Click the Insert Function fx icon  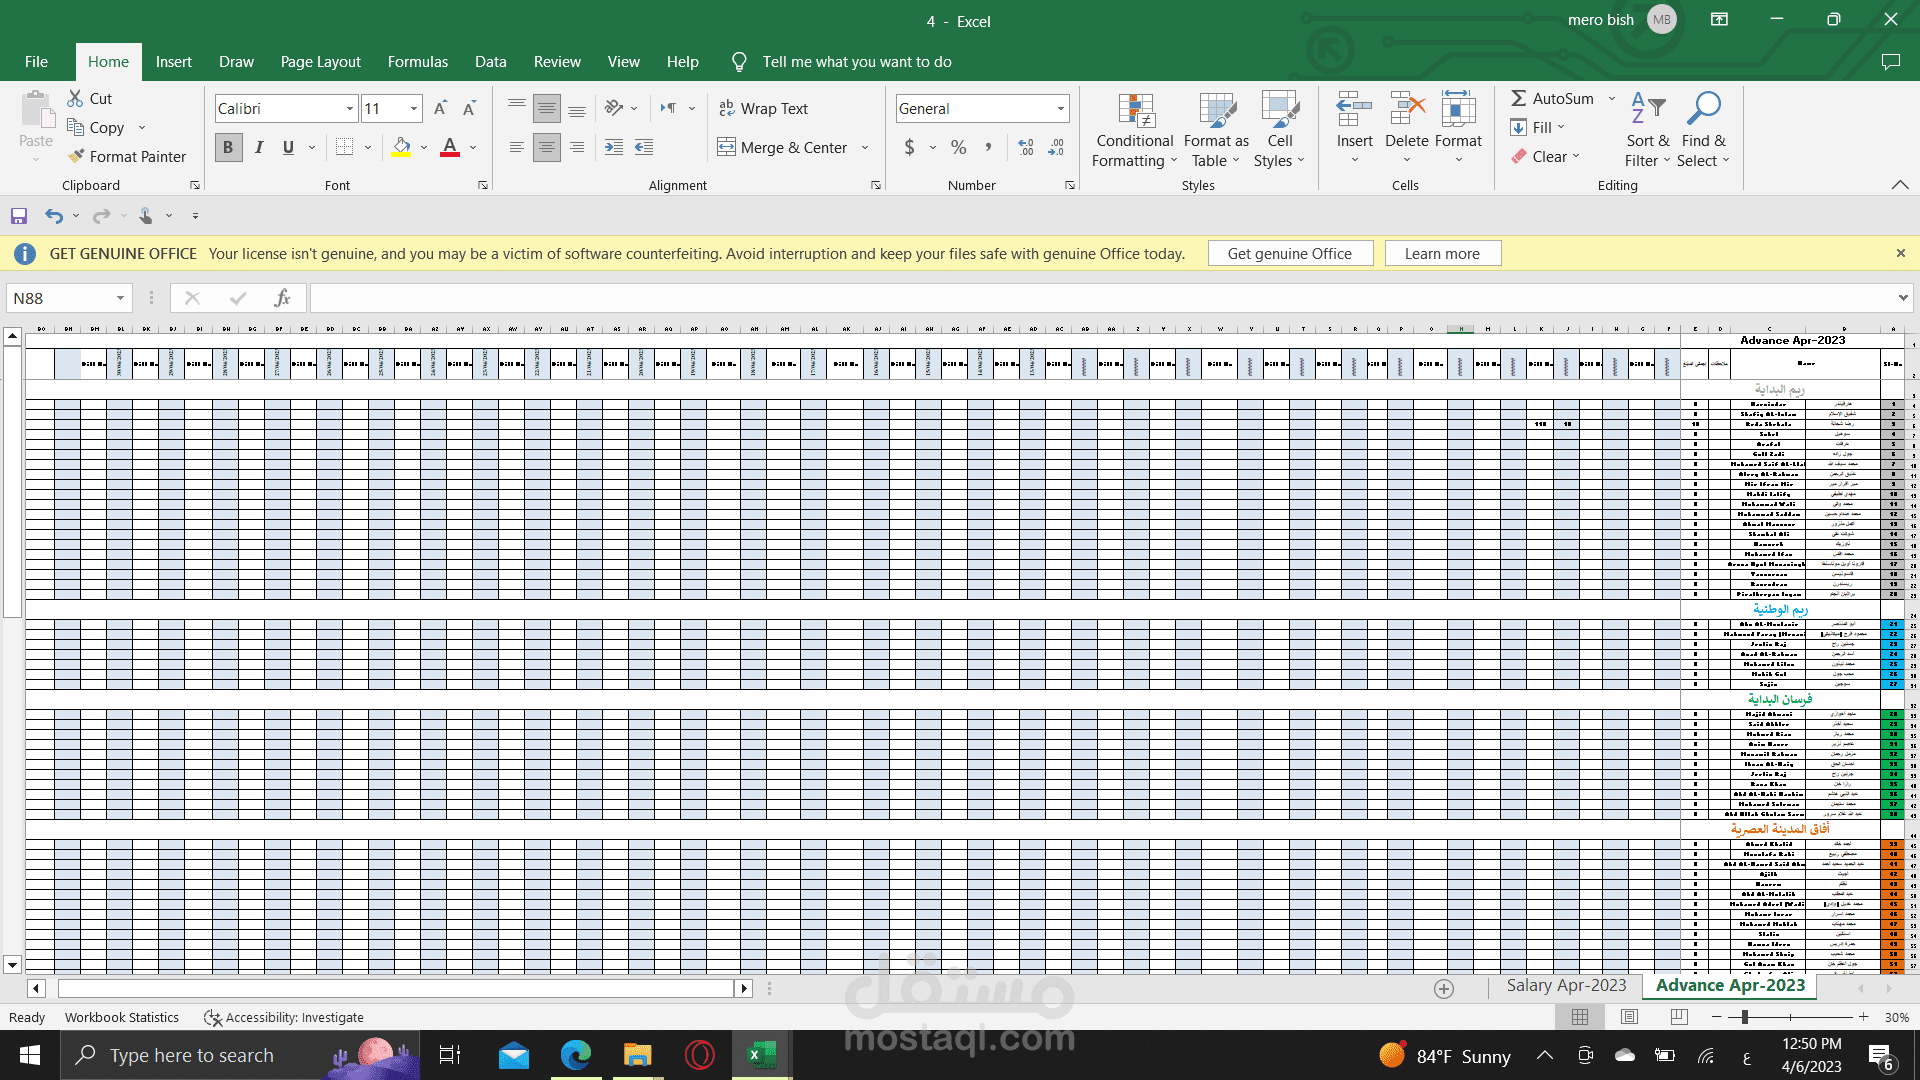[x=282, y=298]
